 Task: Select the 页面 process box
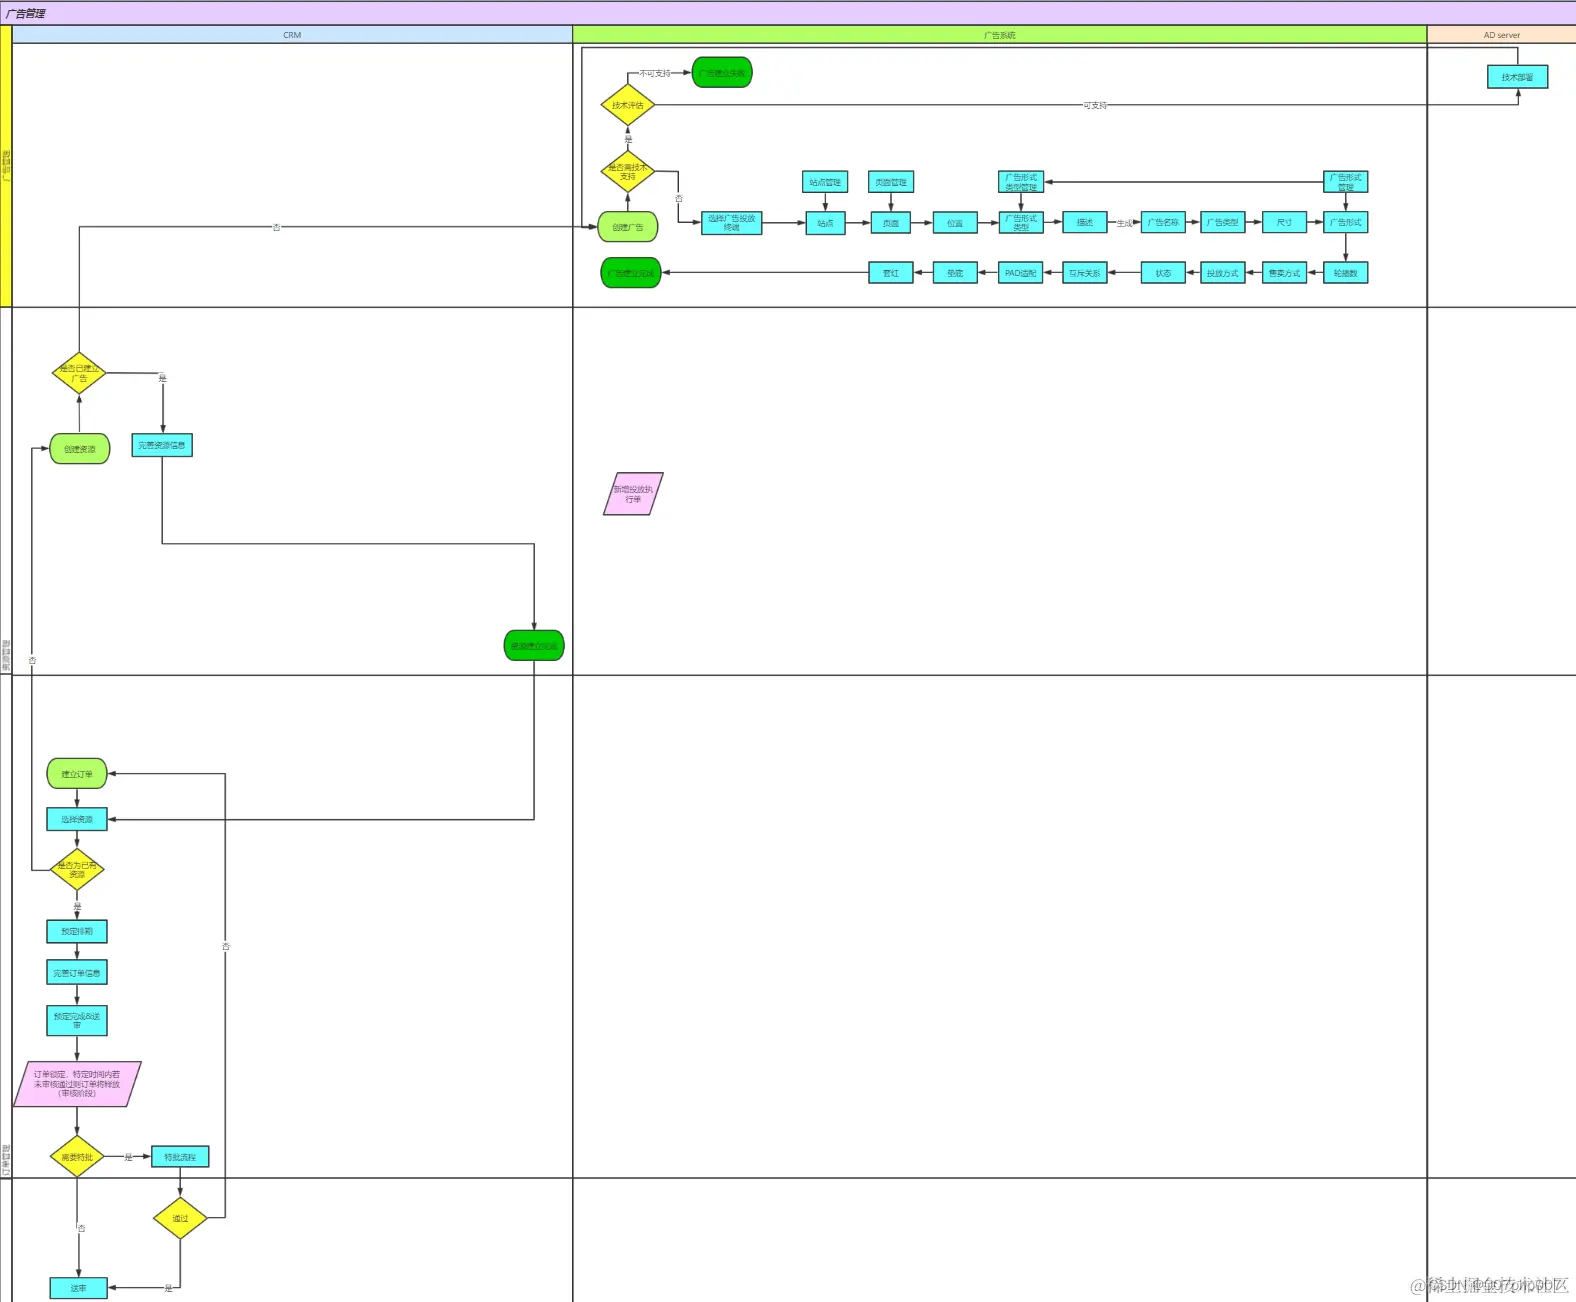[x=891, y=223]
